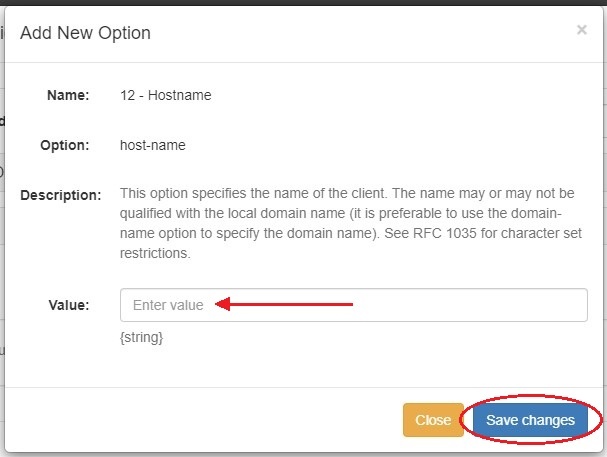Close the dialog with the X icon
607x457 pixels.
pos(581,31)
